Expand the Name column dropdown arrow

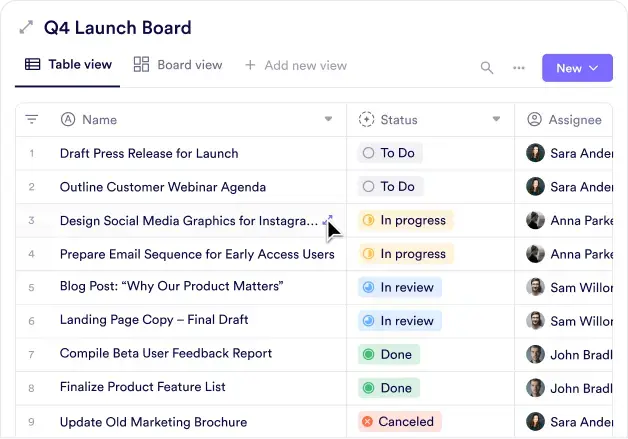328,120
